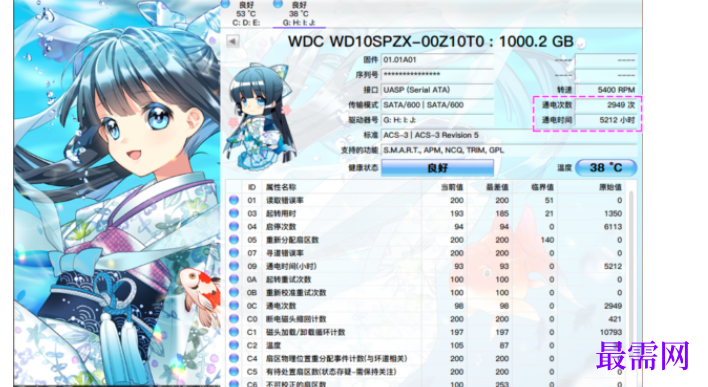The width and height of the screenshot is (708, 387).
Task: Select the 读取错误率 attribute name
Action: coord(284,200)
